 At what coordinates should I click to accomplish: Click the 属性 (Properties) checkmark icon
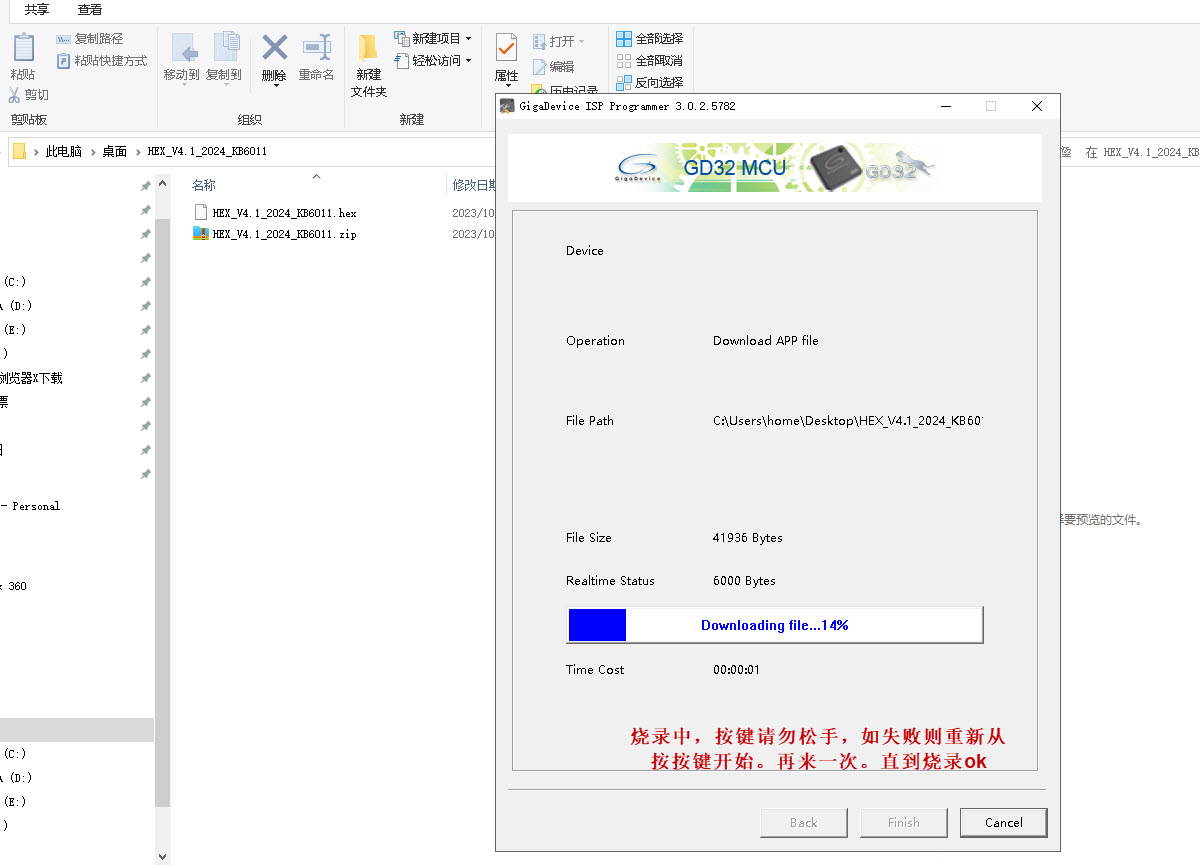(506, 47)
